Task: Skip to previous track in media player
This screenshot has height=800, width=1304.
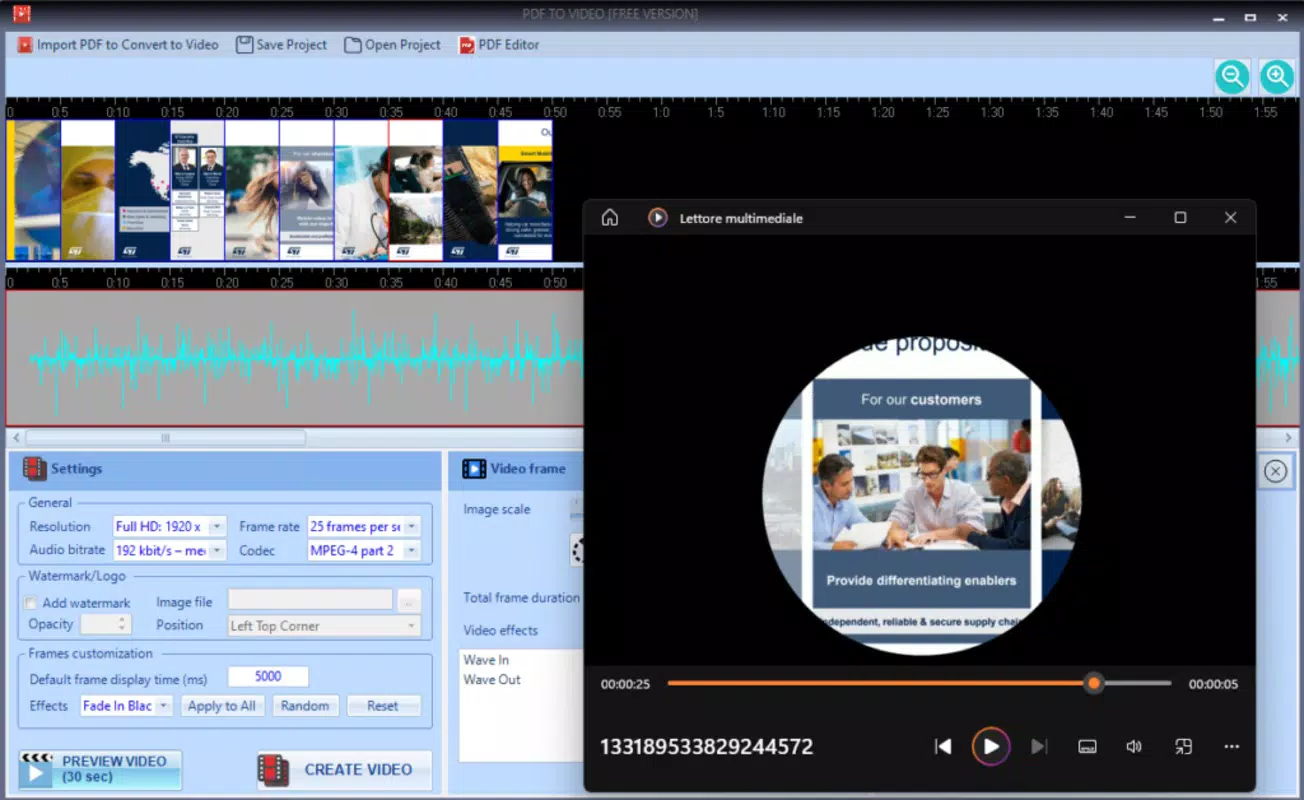Action: (943, 746)
